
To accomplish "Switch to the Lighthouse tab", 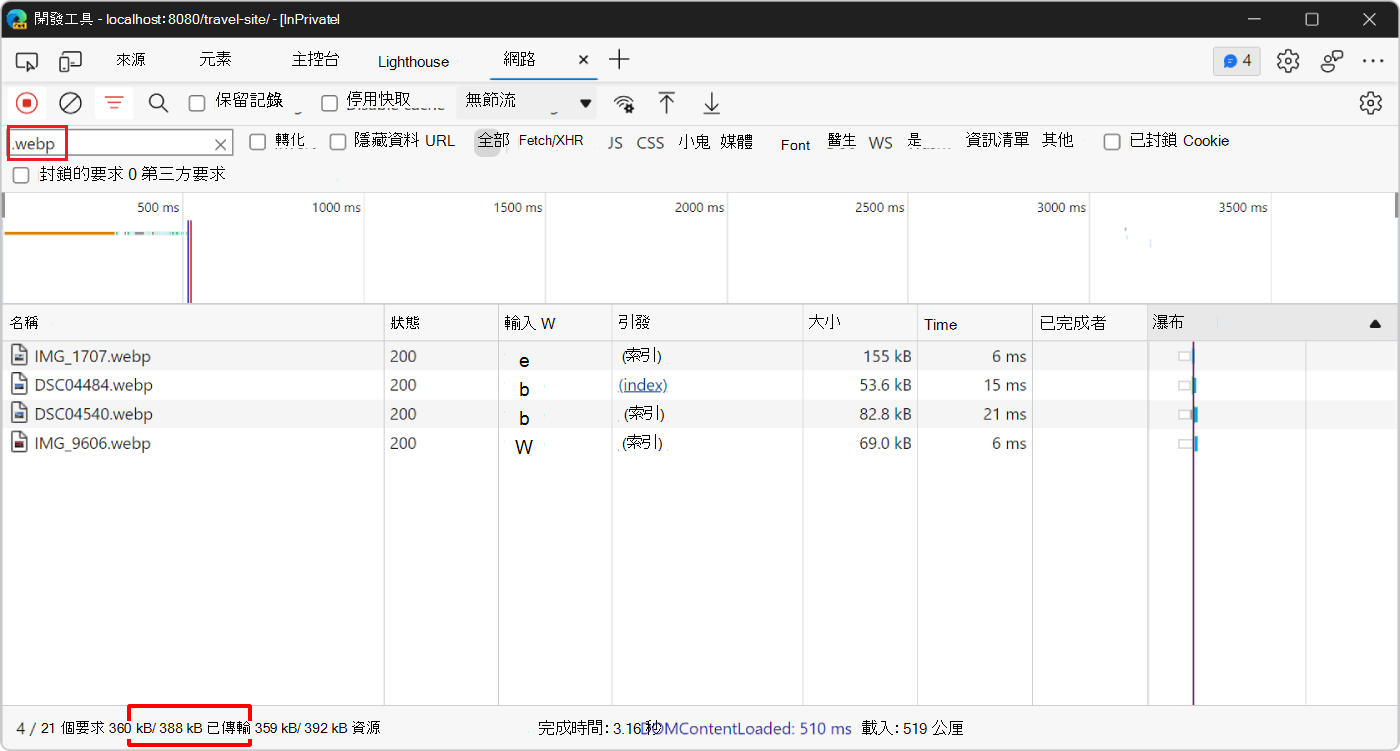I will pyautogui.click(x=412, y=60).
